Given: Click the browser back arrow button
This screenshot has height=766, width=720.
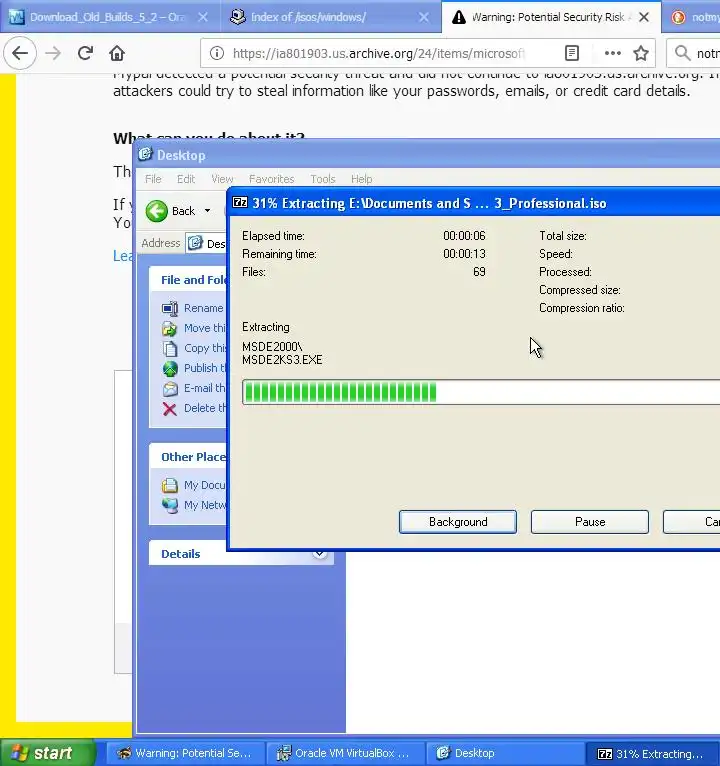Looking at the screenshot, I should 20,53.
